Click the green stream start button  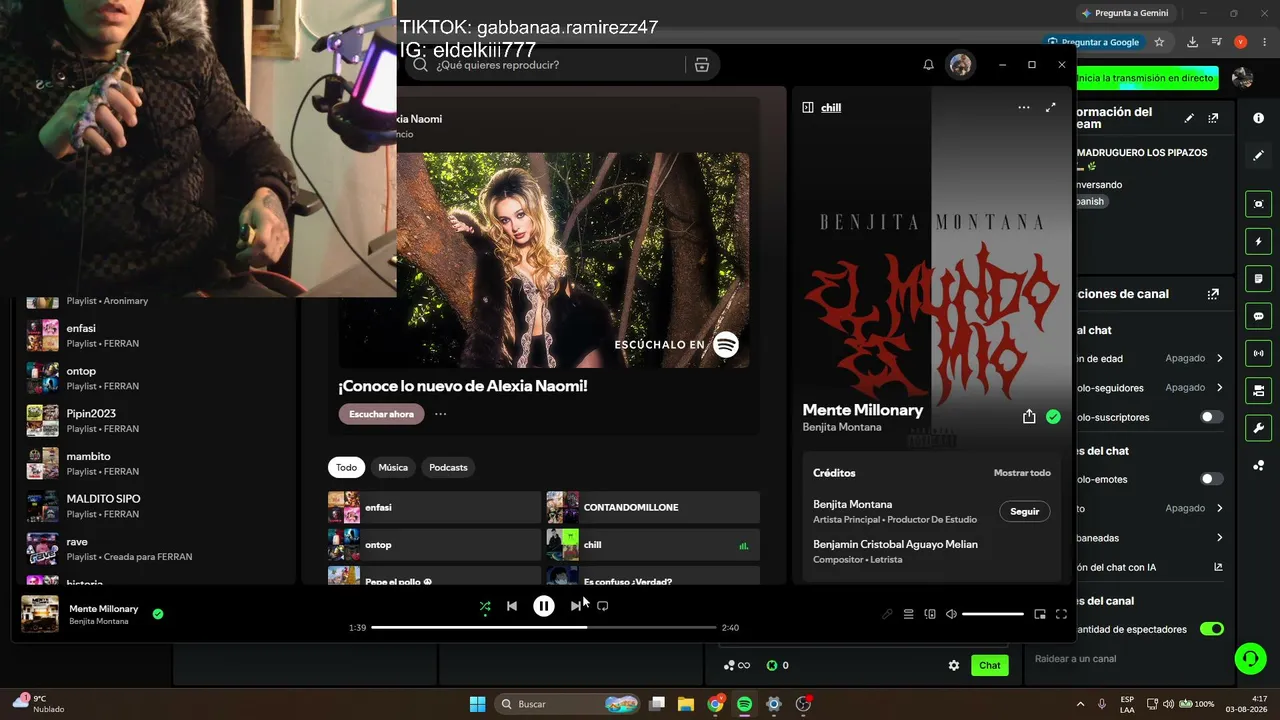(1145, 78)
